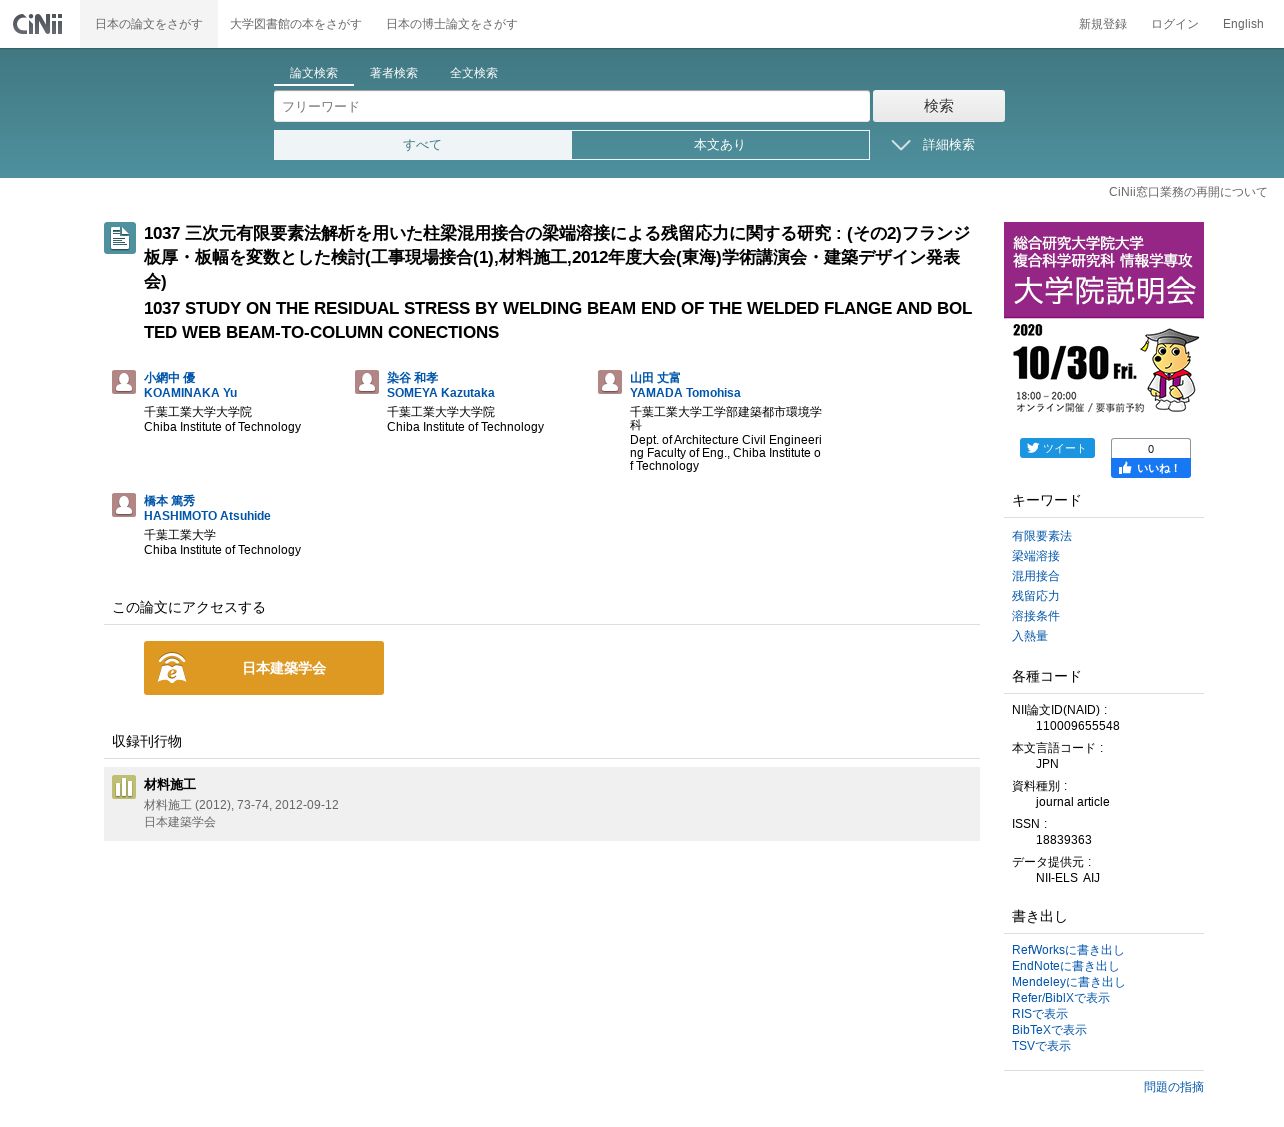Click keyword 入熱量

(x=1030, y=636)
